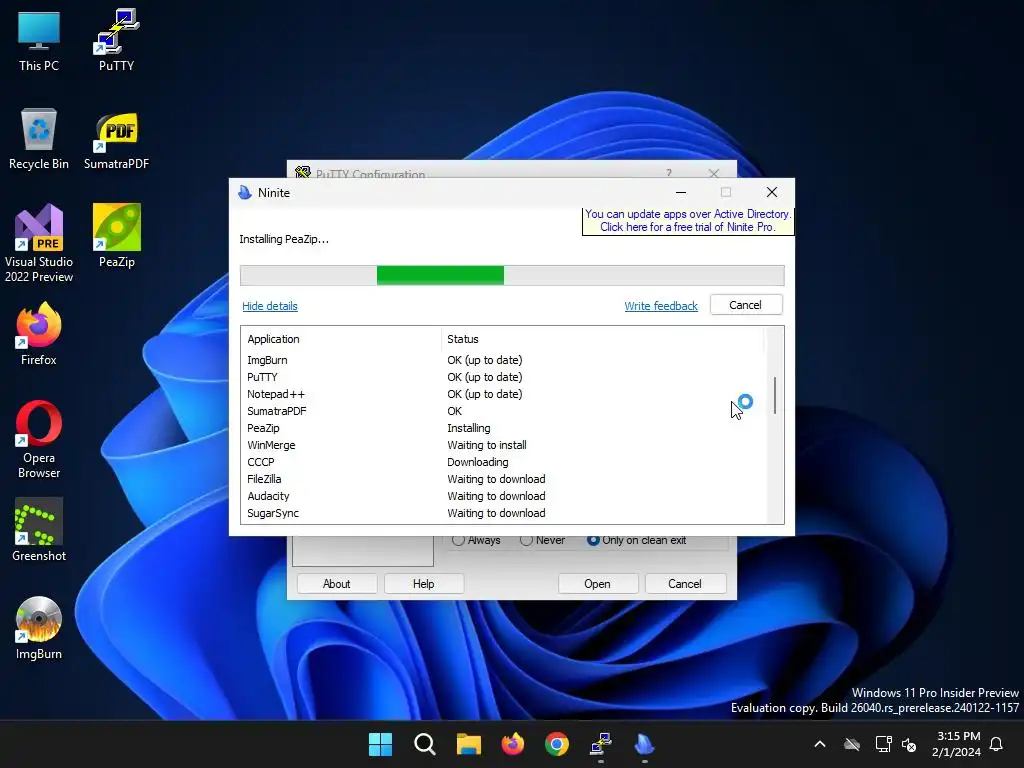Click the PuTTY Configuration title icon
This screenshot has height=768, width=1024.
[x=302, y=172]
